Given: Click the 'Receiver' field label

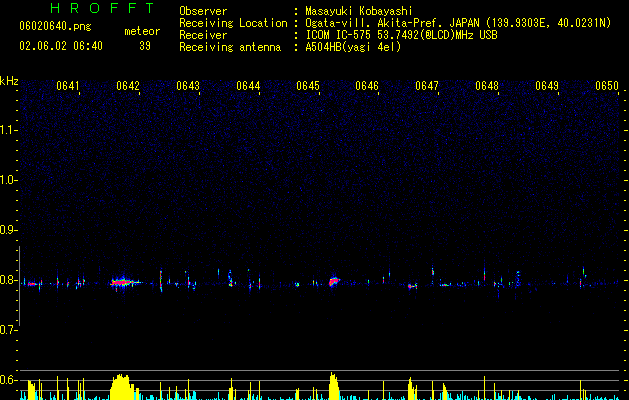Looking at the screenshot, I should click(203, 35).
